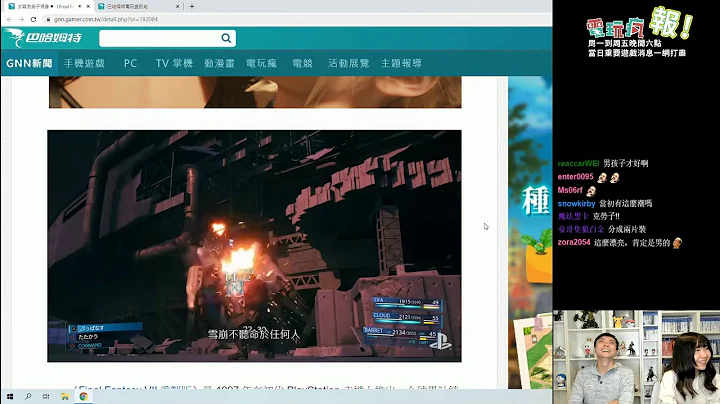Click the search magnifier icon
This screenshot has height=404, width=720.
226,38
